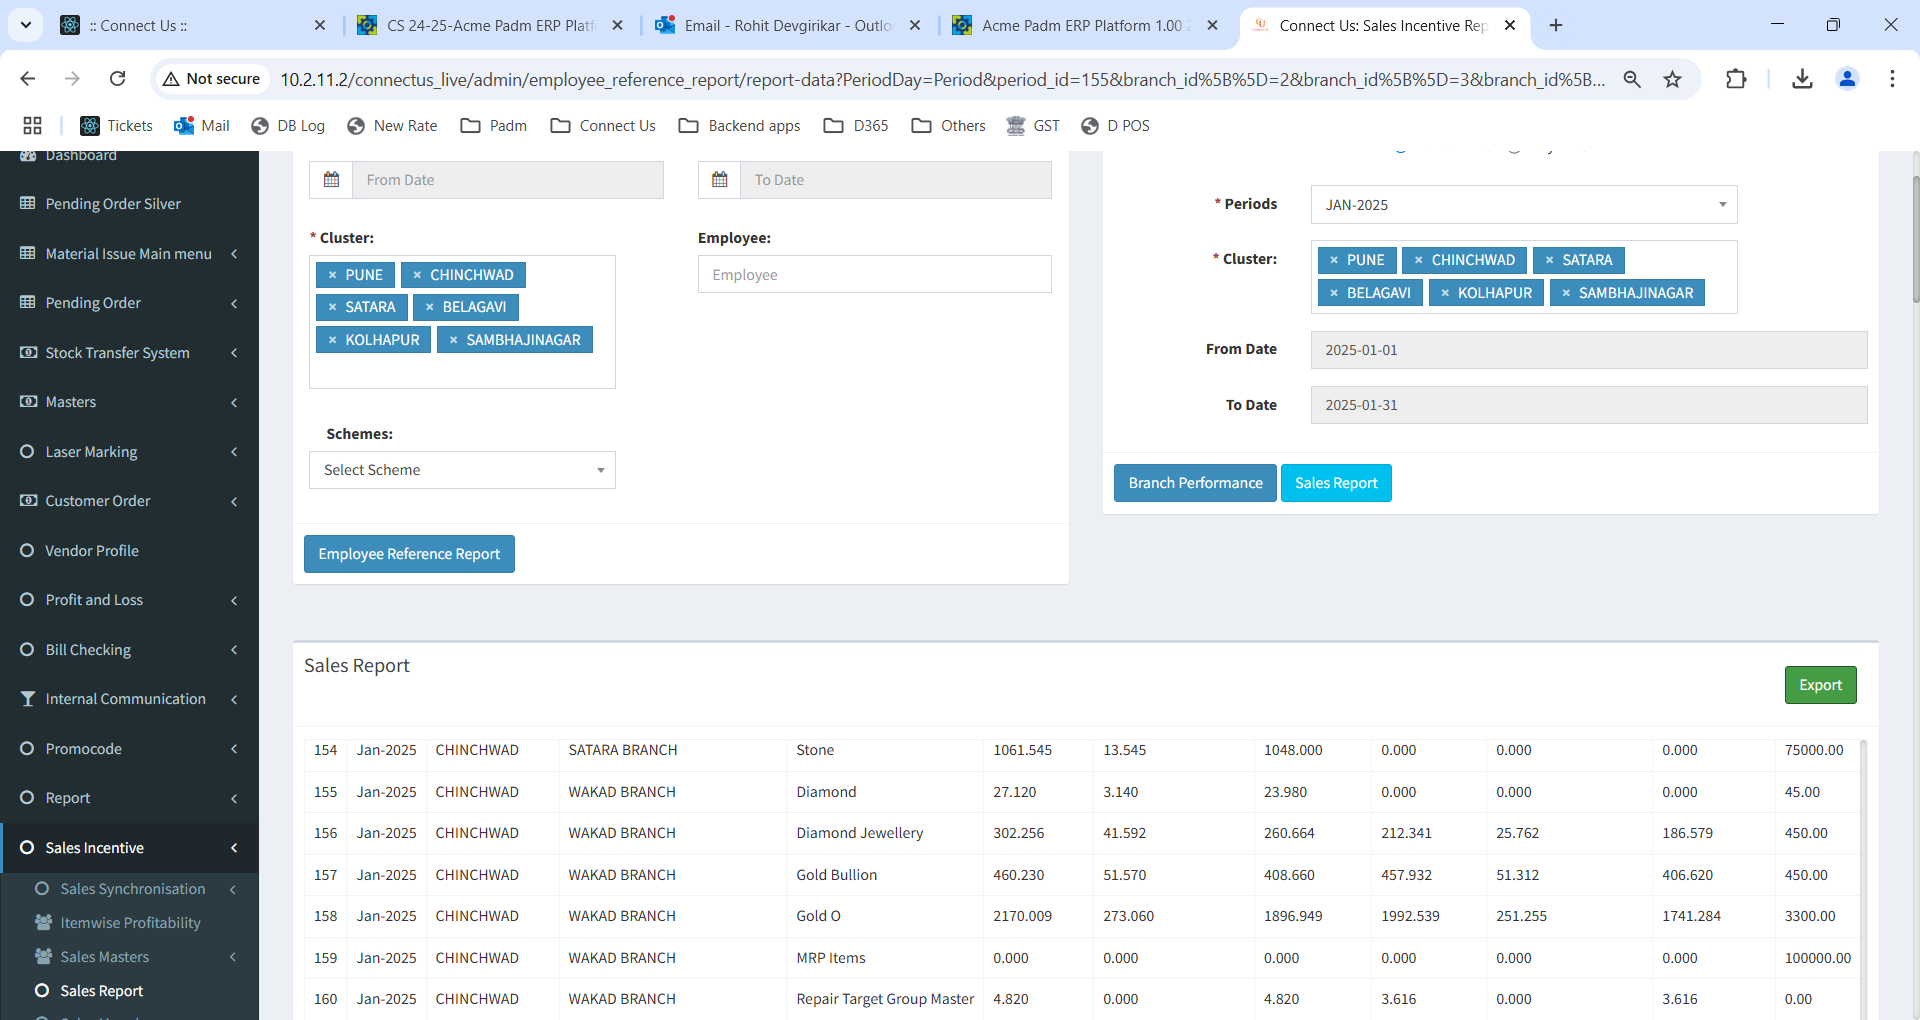1920x1020 pixels.
Task: Collapse the Sales Incentive sidebar menu
Action: pyautogui.click(x=129, y=848)
